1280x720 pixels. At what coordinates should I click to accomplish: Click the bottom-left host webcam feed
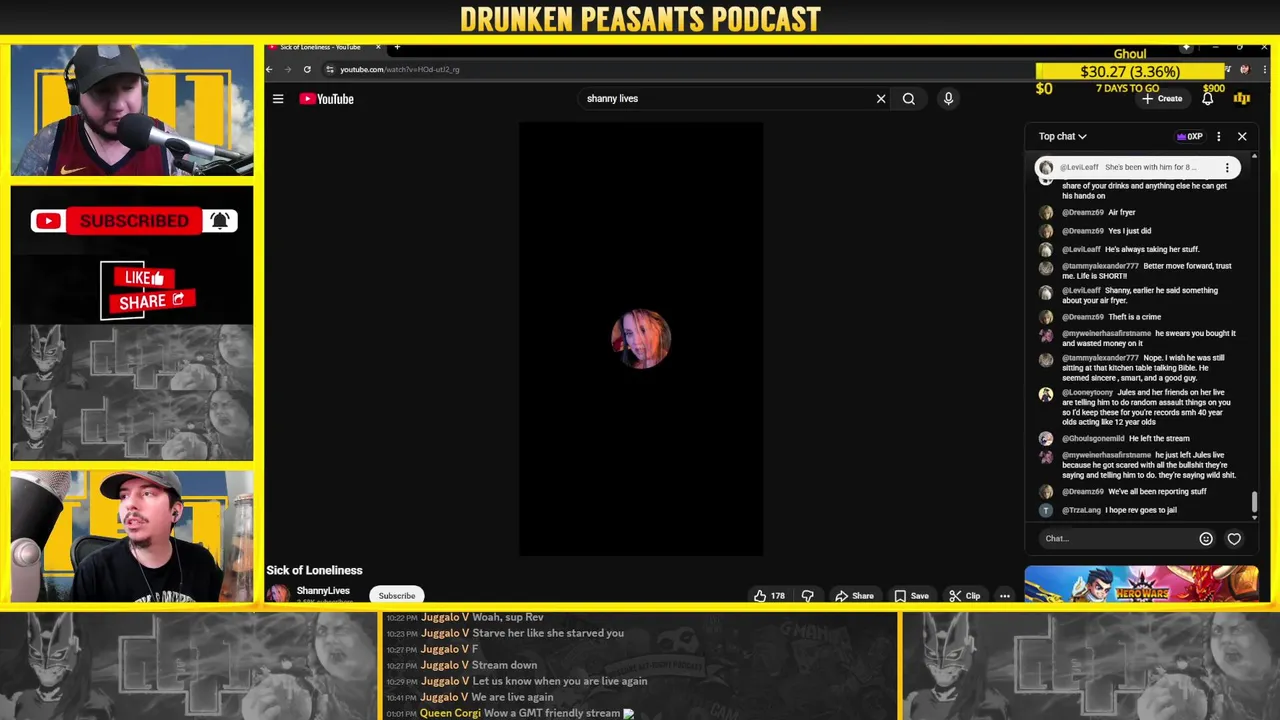click(x=132, y=536)
